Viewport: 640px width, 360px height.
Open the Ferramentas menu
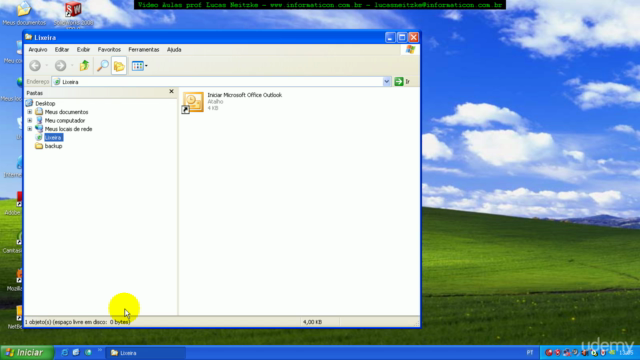coord(144,49)
